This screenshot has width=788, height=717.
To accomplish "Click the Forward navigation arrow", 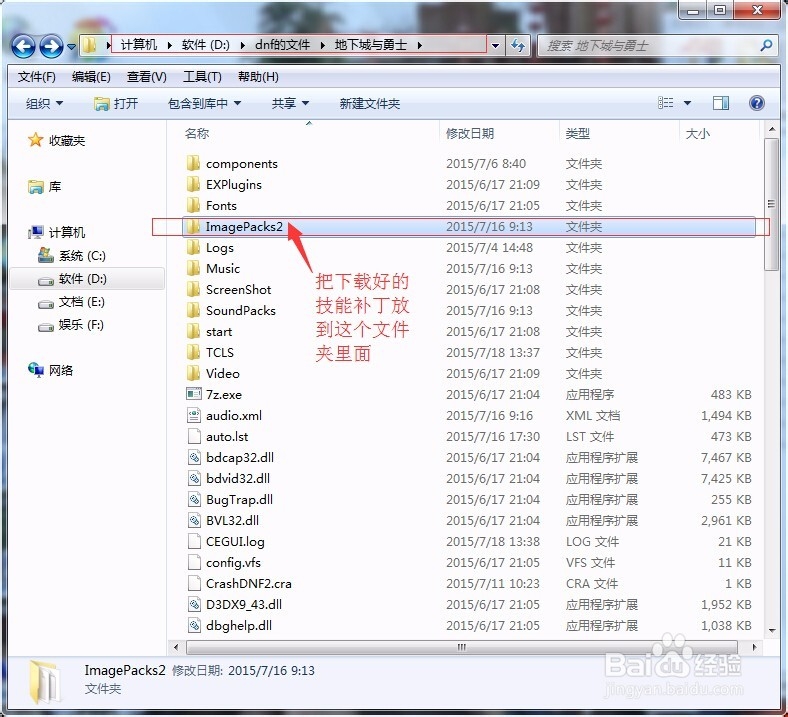I will (51, 46).
